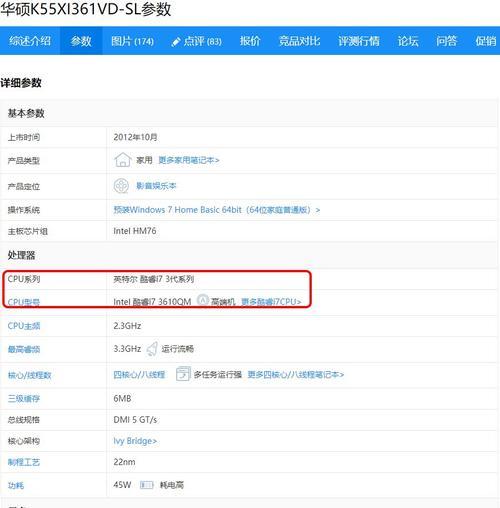This screenshot has width=500, height=508.
Task: Click the CPU型号 label link
Action: coord(24,302)
